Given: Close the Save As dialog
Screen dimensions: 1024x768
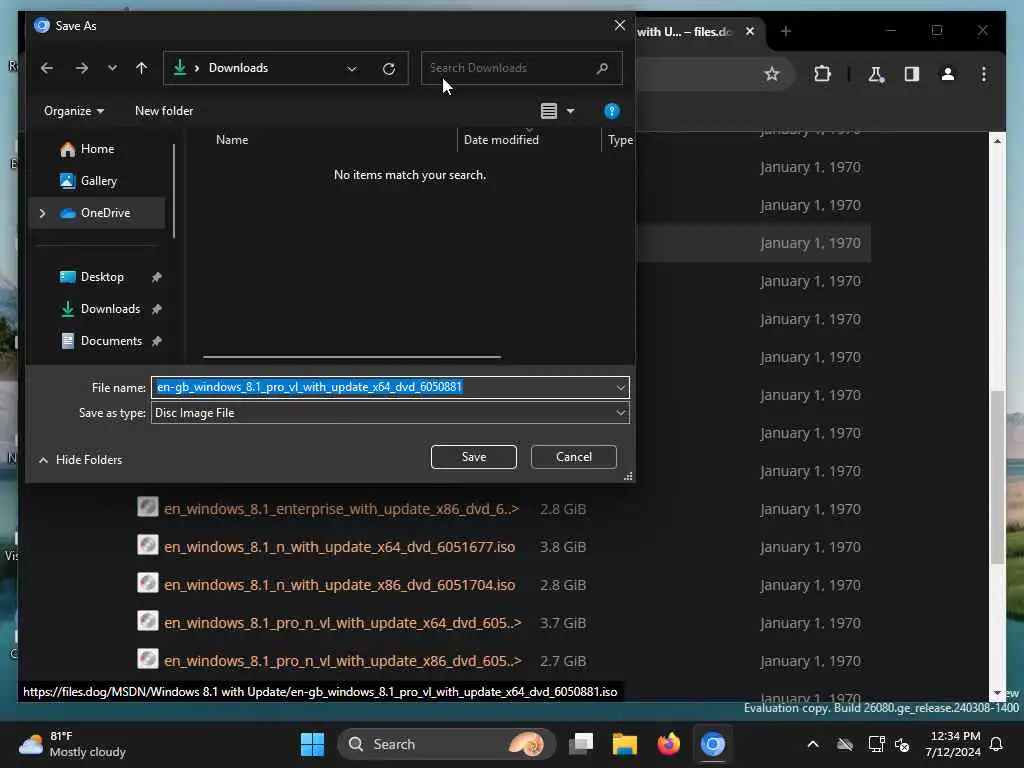Looking at the screenshot, I should point(620,25).
